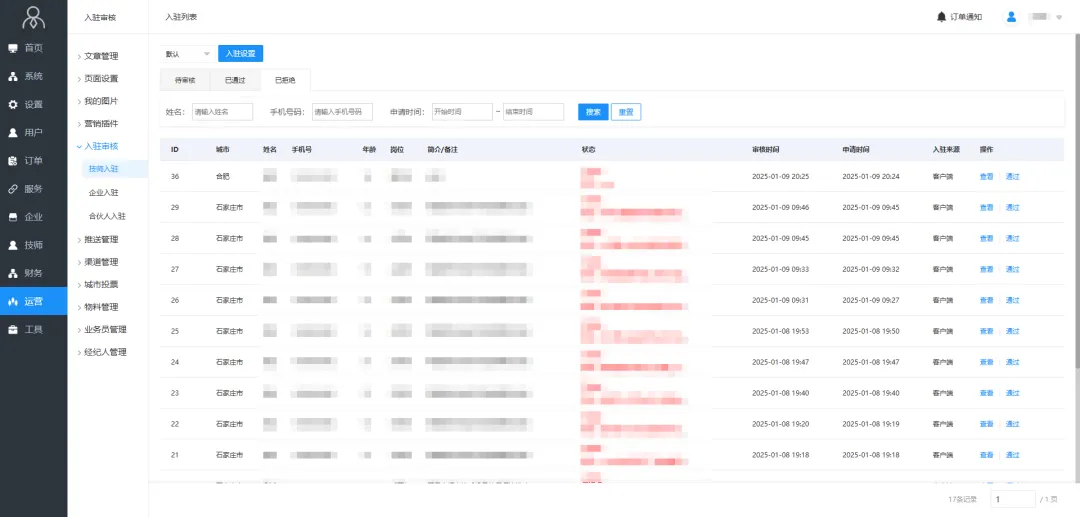Viewport: 1080px width, 517px height.
Task: Select the 工具 briefcase icon
Action: coord(13,329)
